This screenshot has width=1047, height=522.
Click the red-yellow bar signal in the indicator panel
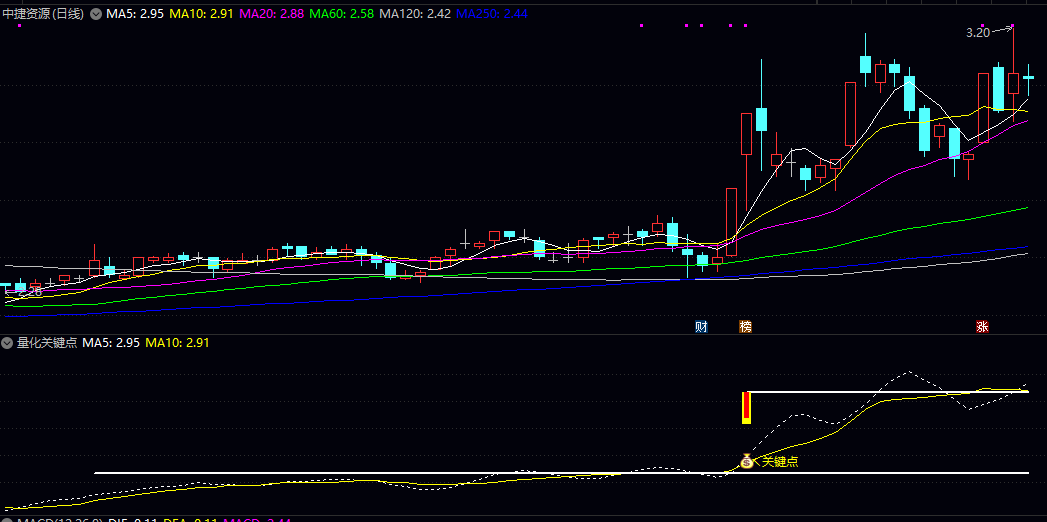(747, 407)
